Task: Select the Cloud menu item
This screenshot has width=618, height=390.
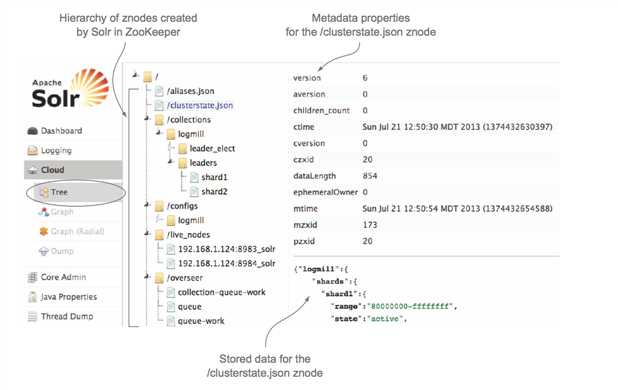Action: (73, 170)
